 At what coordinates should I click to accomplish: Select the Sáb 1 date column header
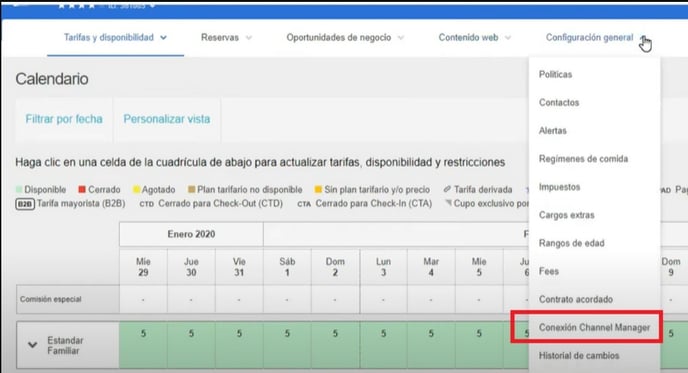[x=287, y=267]
